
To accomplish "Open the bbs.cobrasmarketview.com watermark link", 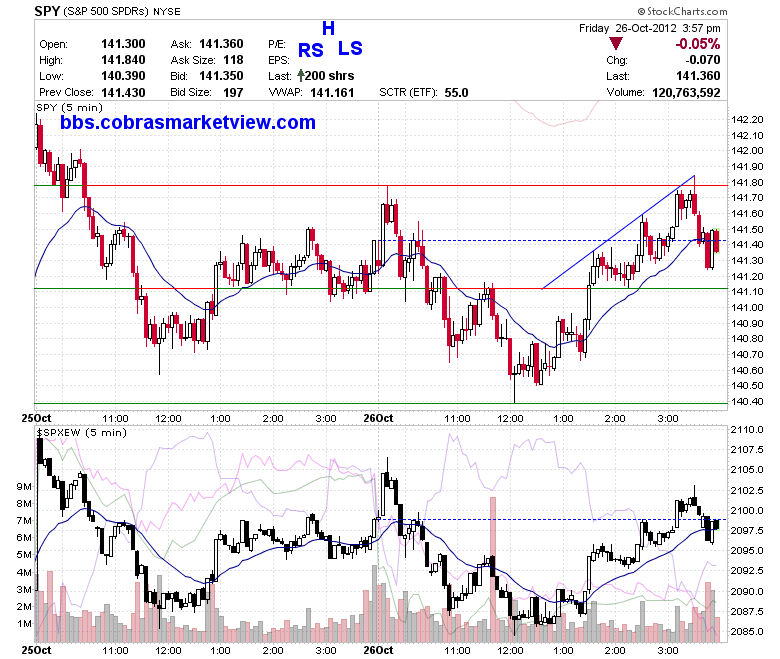I will click(x=188, y=122).
